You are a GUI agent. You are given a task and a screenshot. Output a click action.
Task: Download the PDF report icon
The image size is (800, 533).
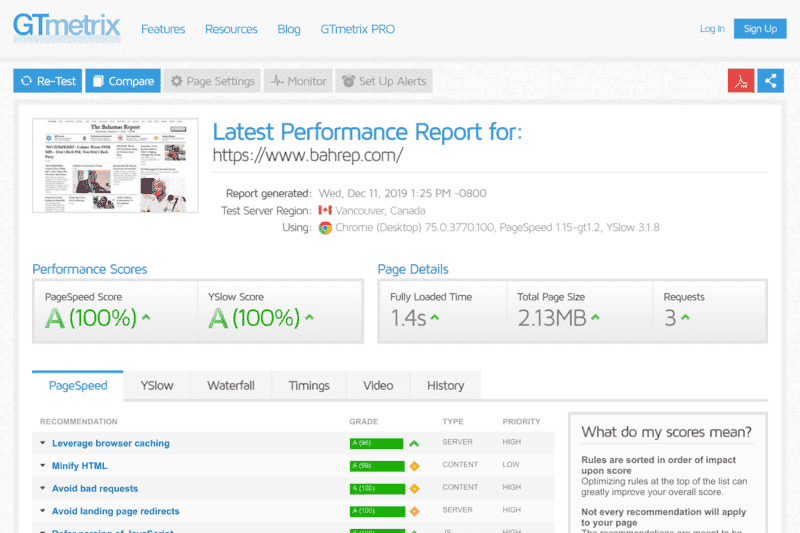tap(741, 81)
